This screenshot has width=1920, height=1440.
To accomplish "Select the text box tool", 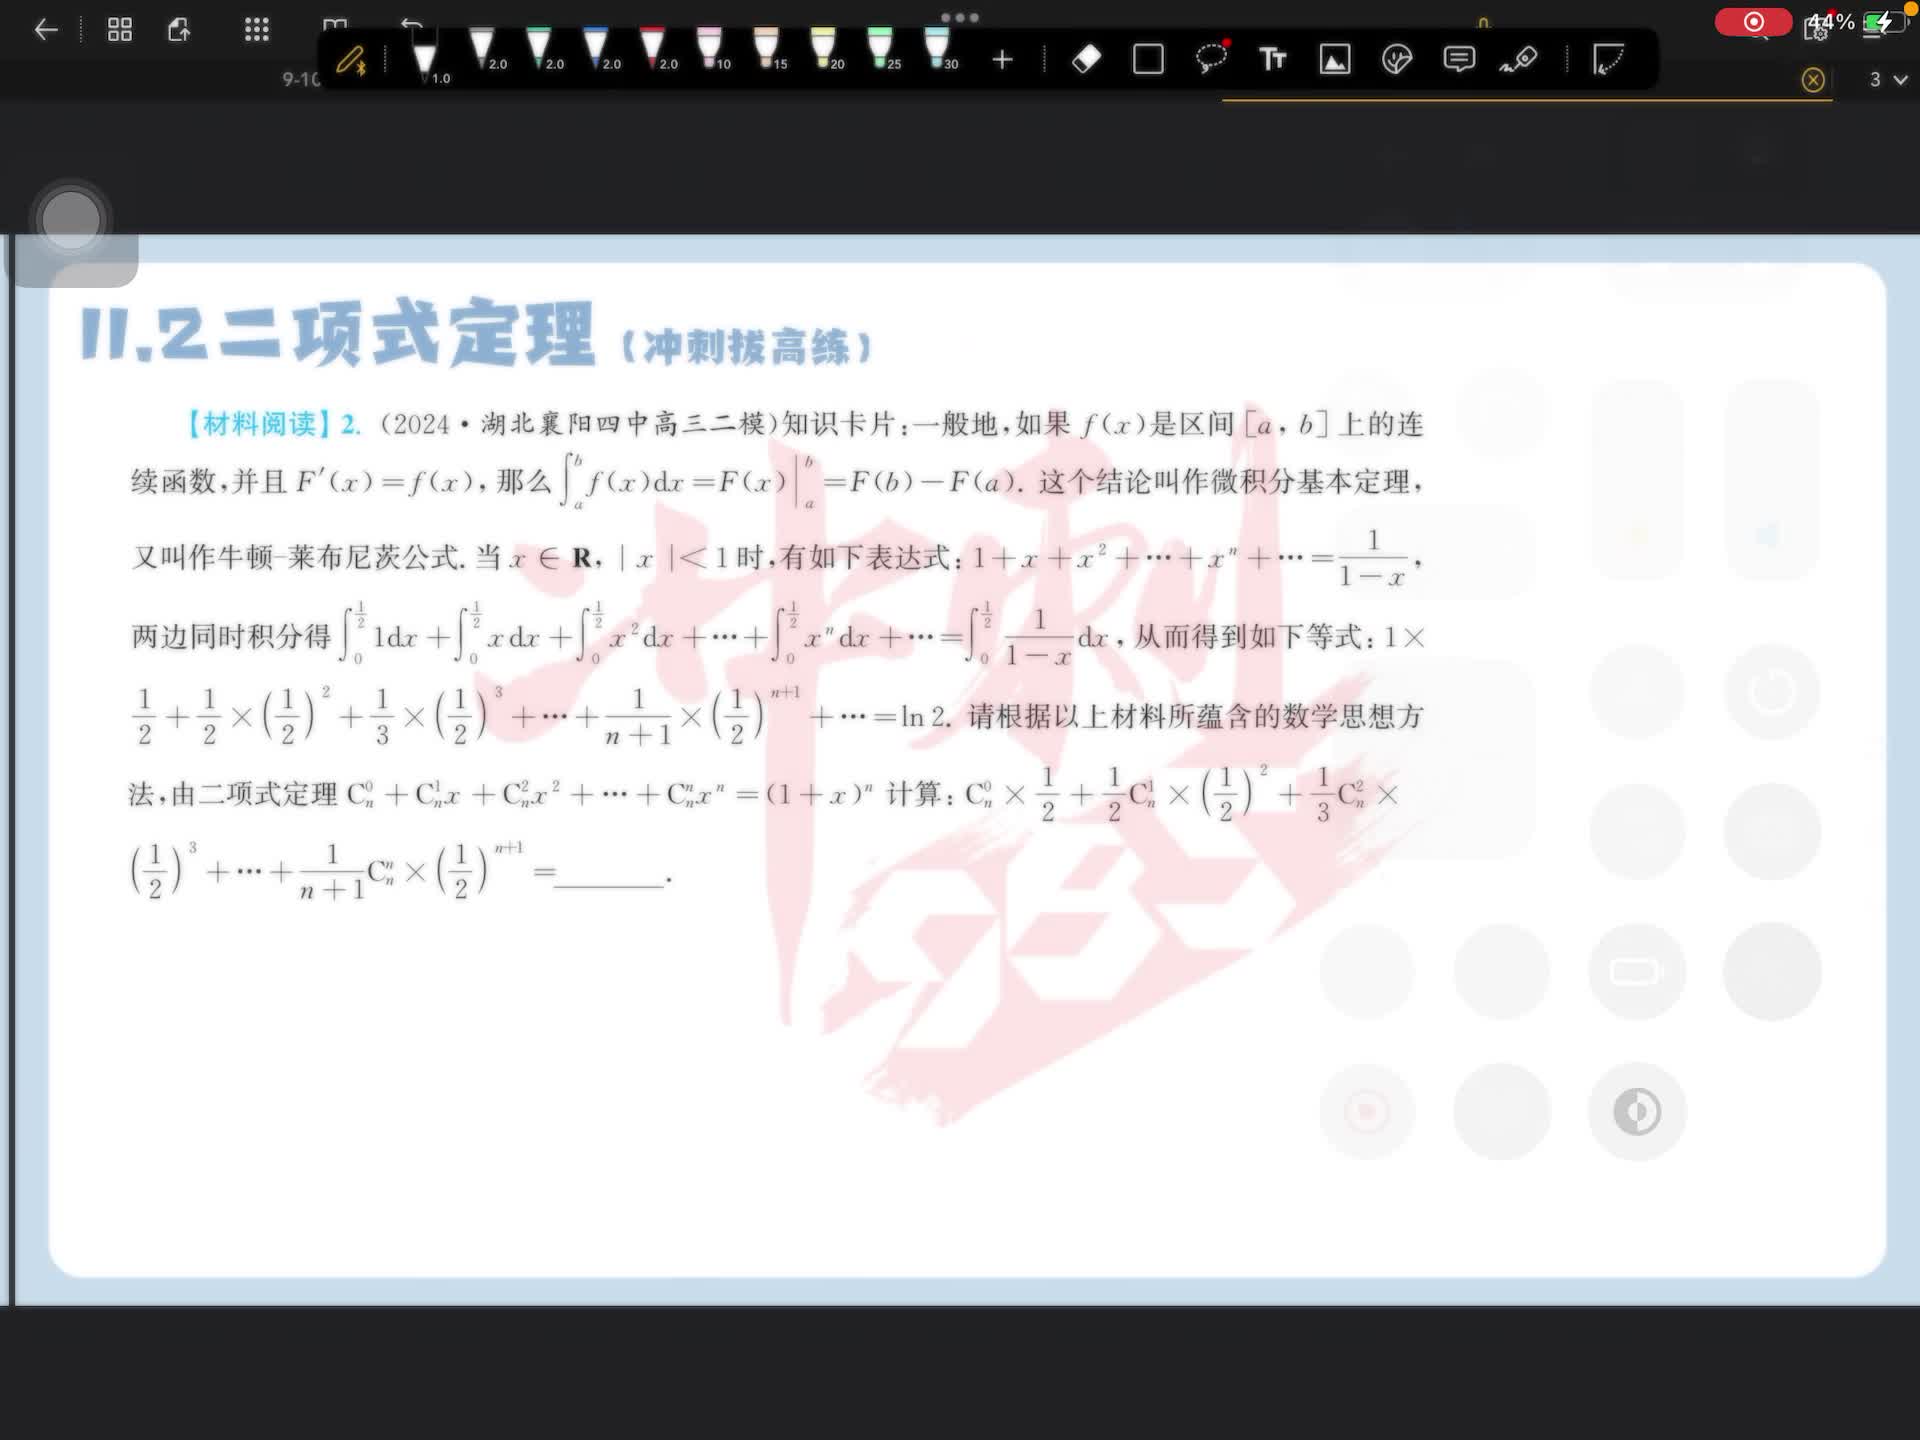I will 1272,59.
